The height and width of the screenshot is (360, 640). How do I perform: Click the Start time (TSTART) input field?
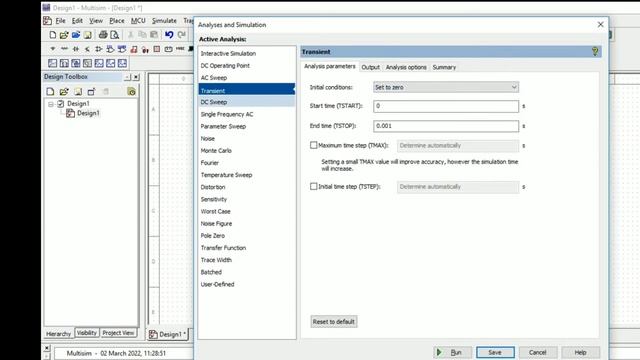(x=446, y=106)
